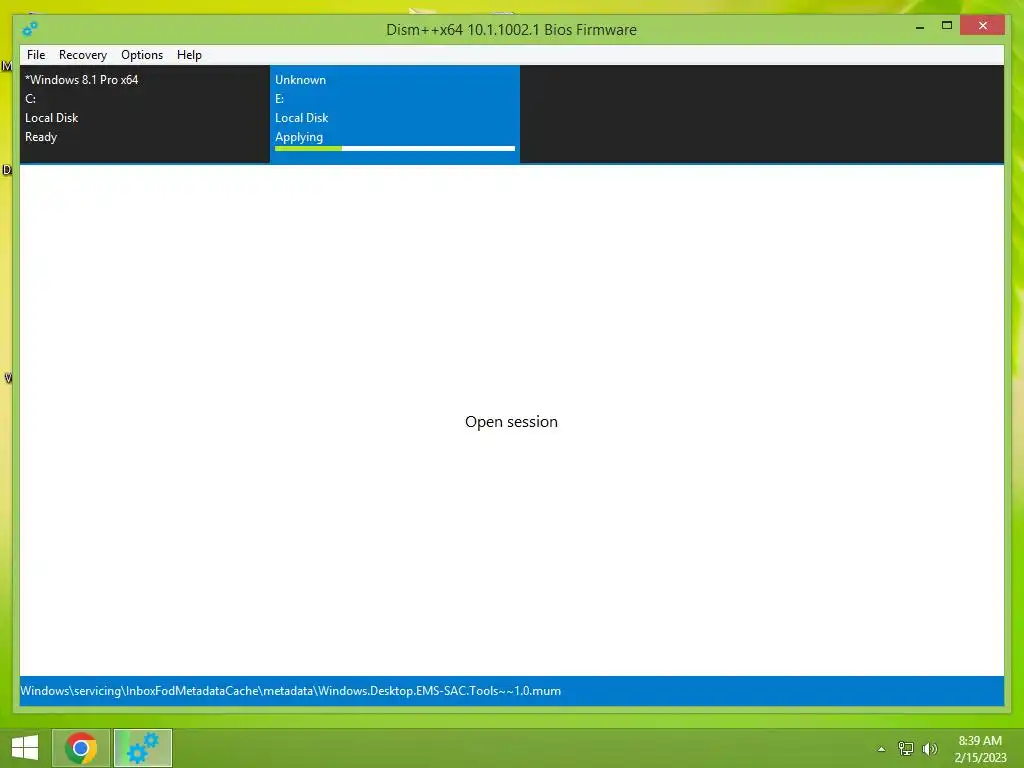Select the Windows 8.1 Pro x64 image tile
1024x768 pixels.
[144, 114]
